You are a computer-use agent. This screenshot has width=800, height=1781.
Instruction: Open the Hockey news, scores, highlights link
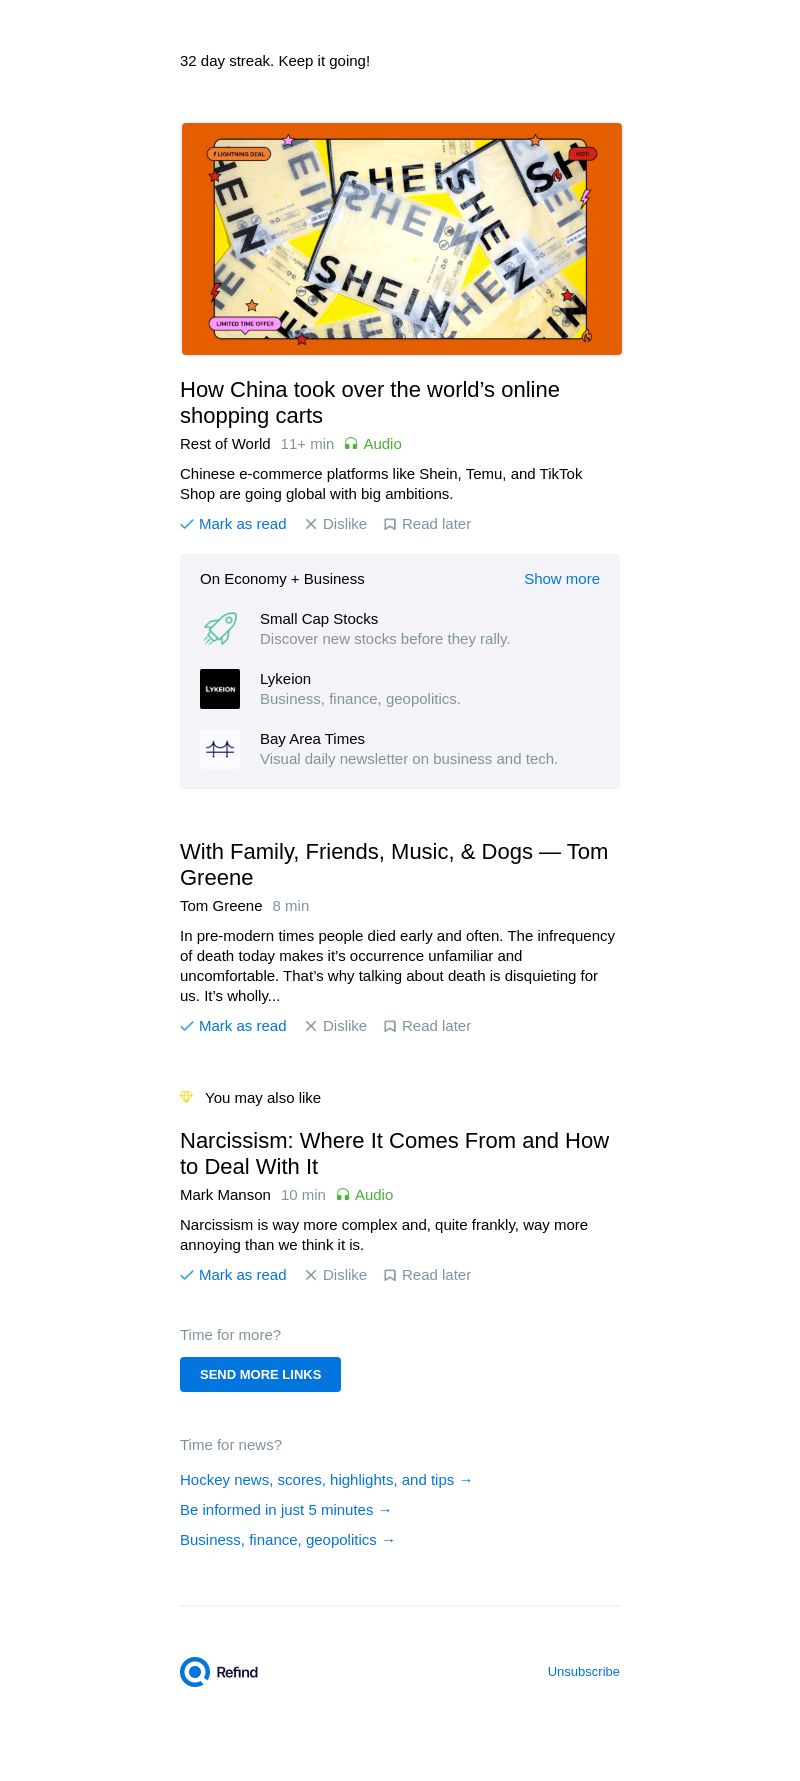click(326, 1480)
